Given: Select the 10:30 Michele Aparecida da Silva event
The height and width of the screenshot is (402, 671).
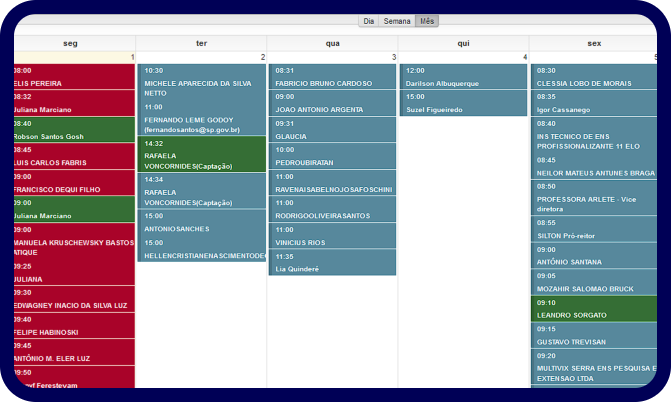Looking at the screenshot, I should 201,82.
